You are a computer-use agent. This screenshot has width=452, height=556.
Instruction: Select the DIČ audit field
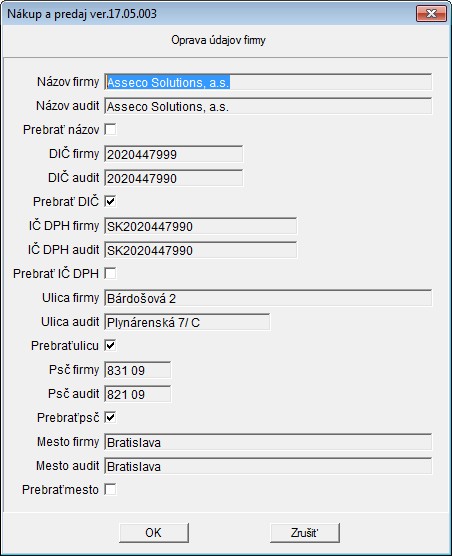pos(174,178)
